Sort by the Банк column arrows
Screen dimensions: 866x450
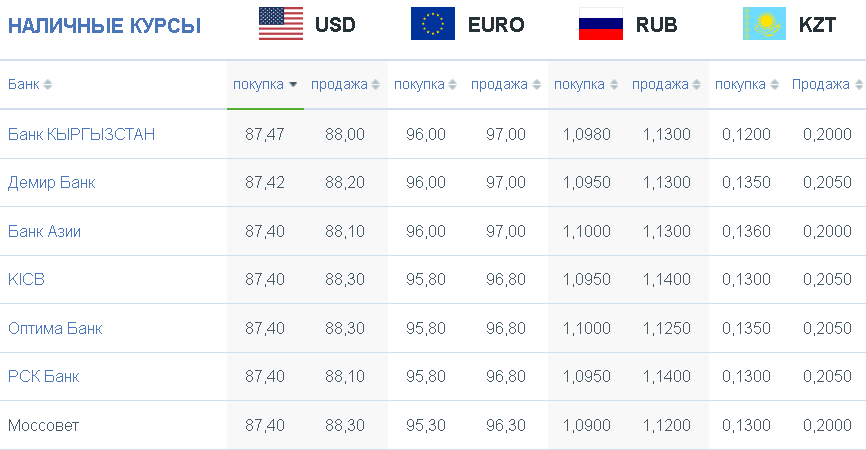click(x=47, y=84)
